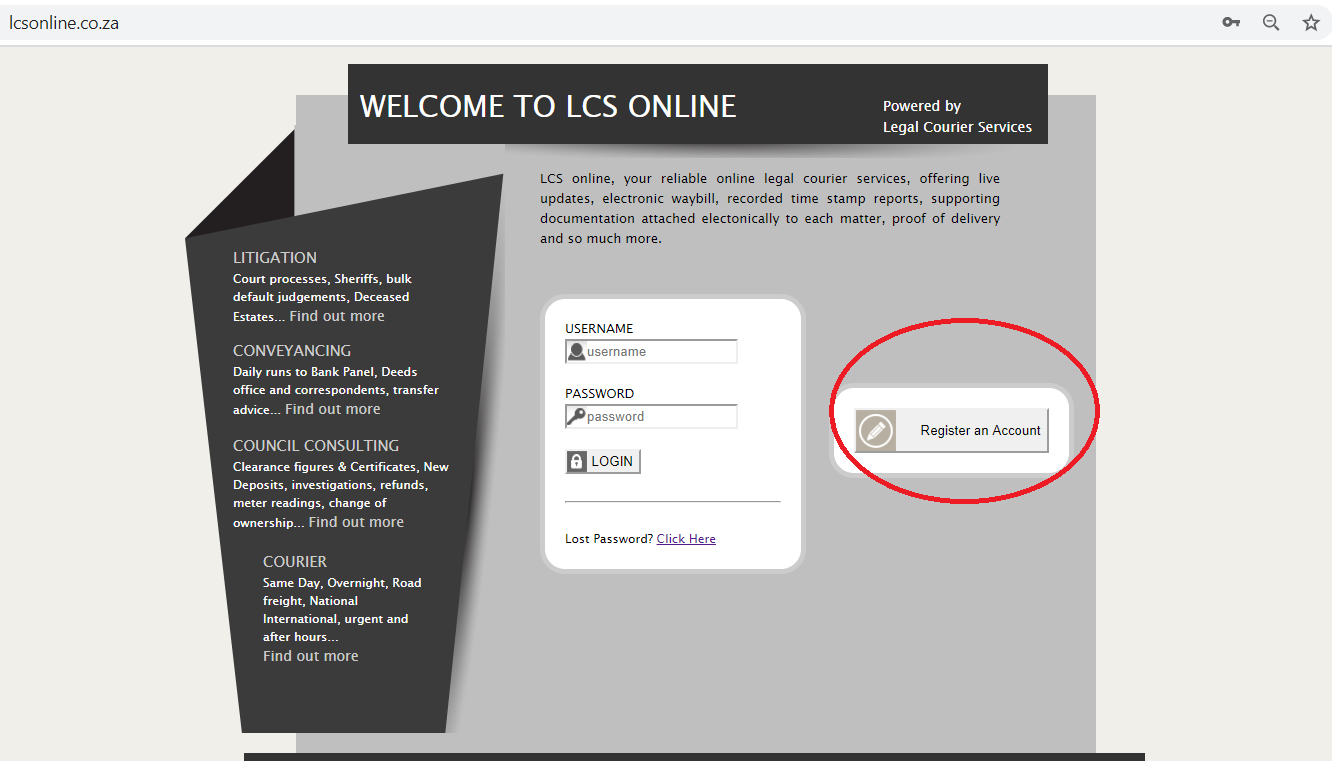Click the COURIER heading
The width and height of the screenshot is (1332, 761).
[295, 561]
